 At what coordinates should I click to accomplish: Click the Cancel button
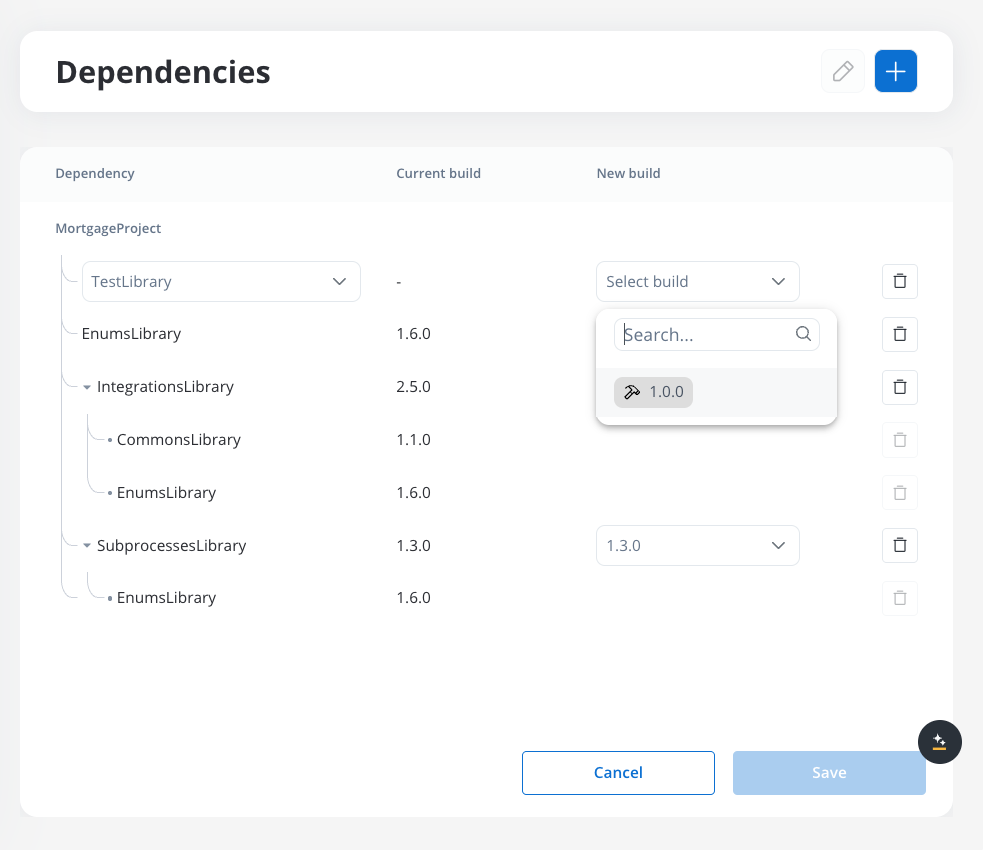point(618,773)
